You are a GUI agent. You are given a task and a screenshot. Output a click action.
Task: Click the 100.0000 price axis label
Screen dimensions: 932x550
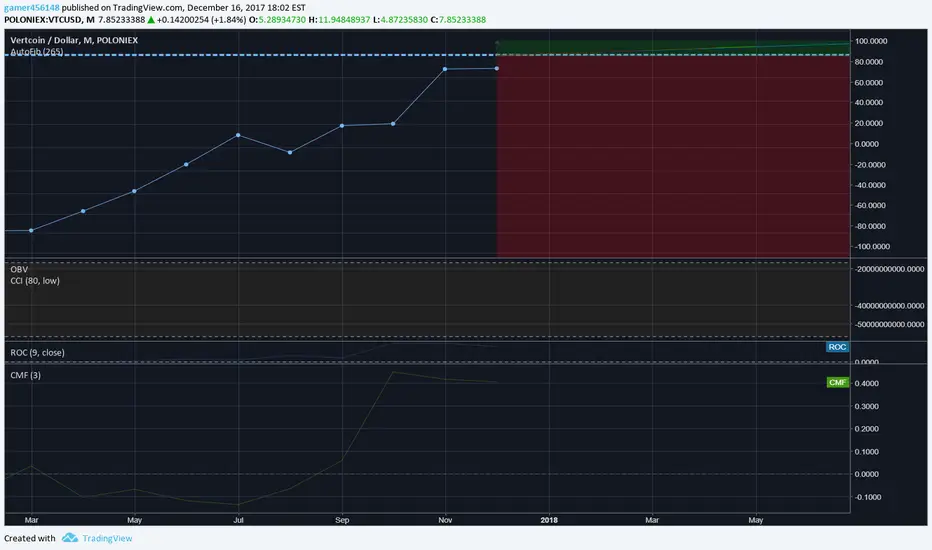[x=871, y=41]
